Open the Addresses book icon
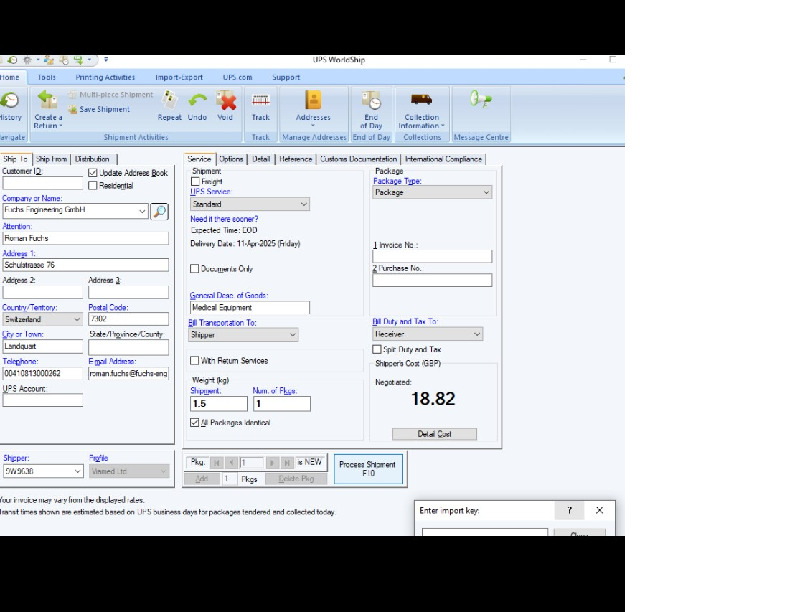Image resolution: width=792 pixels, height=612 pixels. click(x=313, y=100)
